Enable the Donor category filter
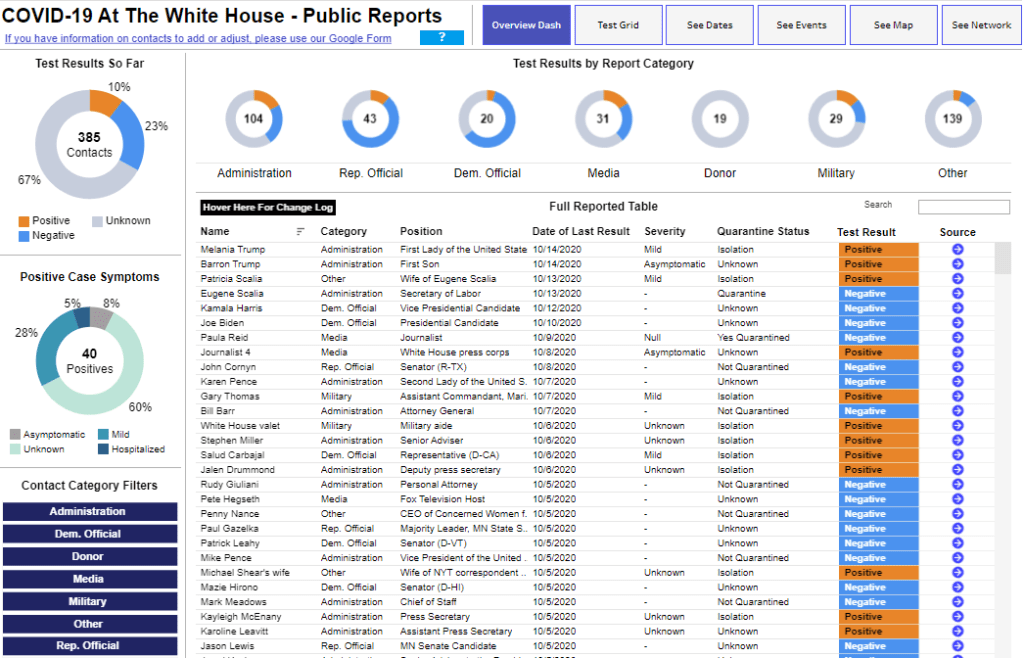The image size is (1024, 658). (x=89, y=556)
